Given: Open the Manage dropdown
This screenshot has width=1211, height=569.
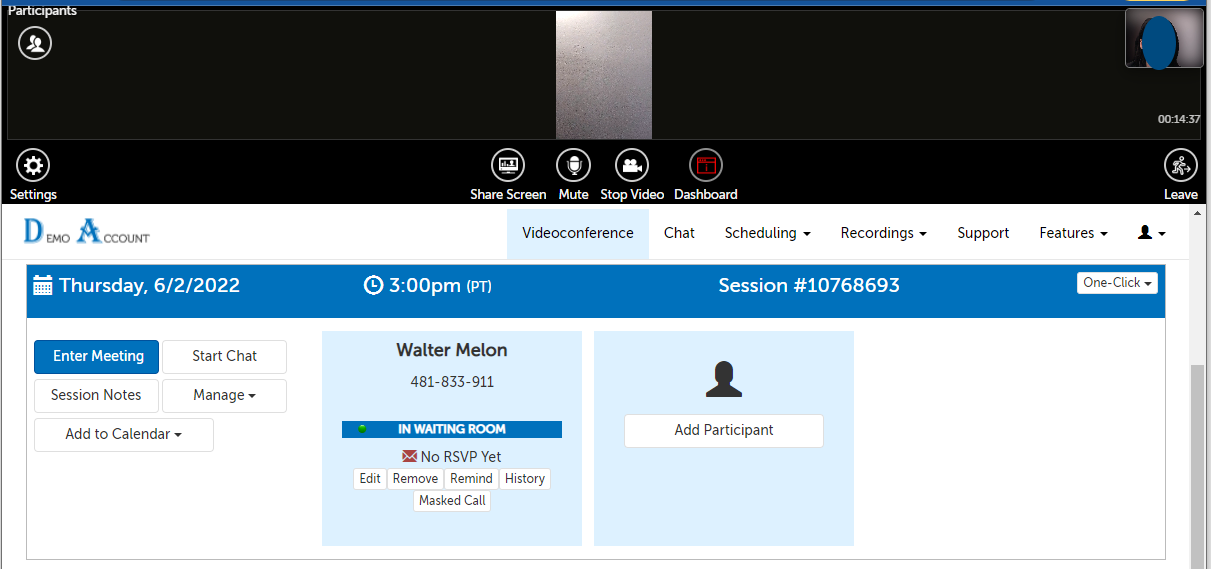Looking at the screenshot, I should [x=224, y=395].
